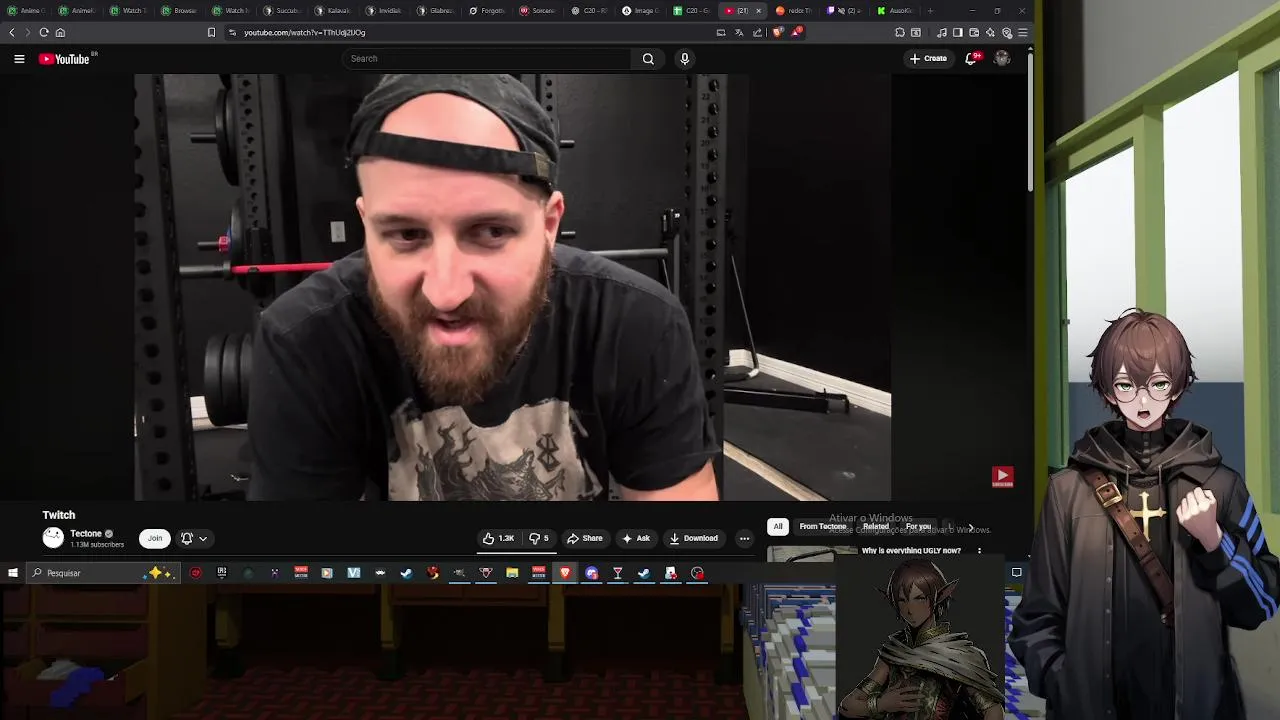
Task: Click the browser home icon
Action: click(60, 32)
